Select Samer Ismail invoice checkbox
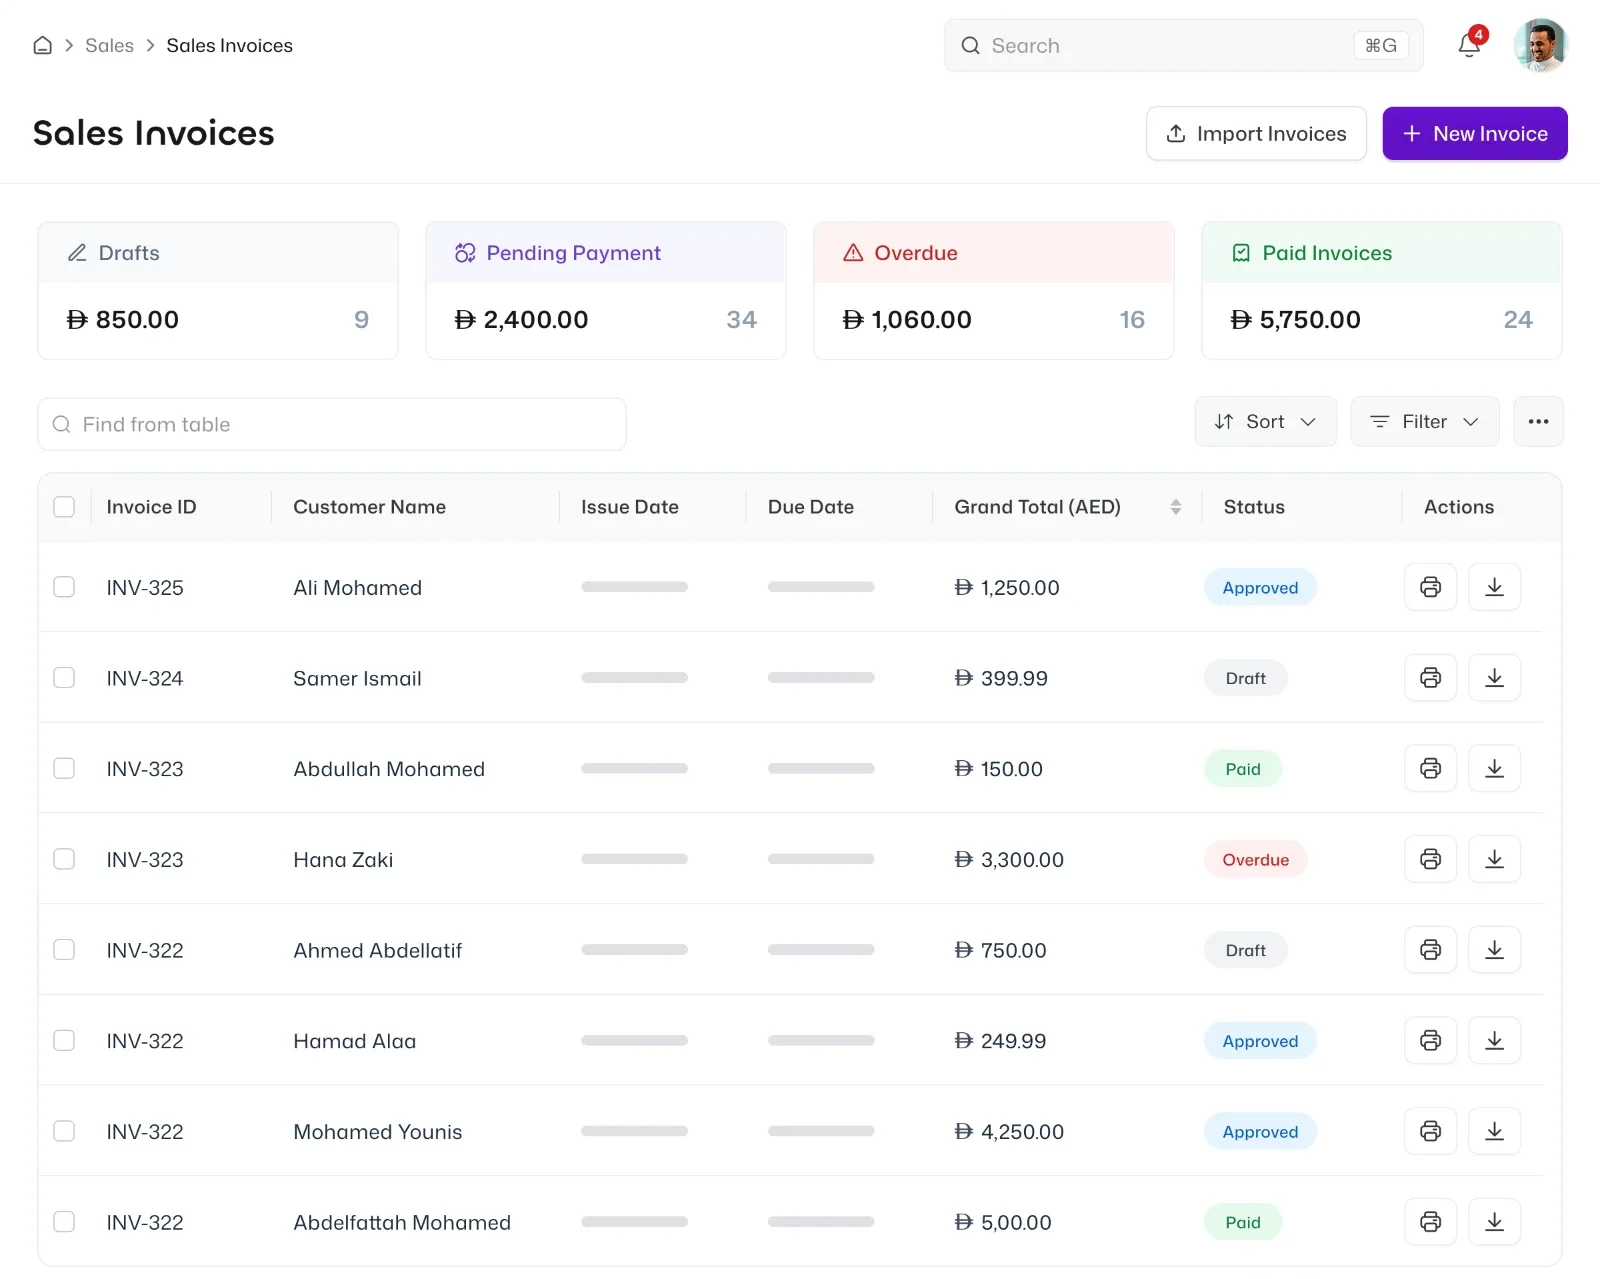Screen dimensions: 1600x1279 (64, 678)
